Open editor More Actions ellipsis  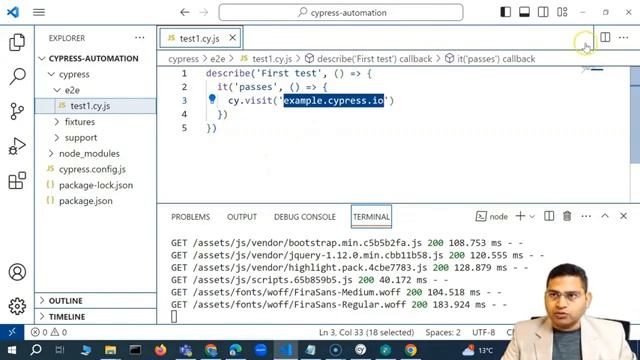623,38
